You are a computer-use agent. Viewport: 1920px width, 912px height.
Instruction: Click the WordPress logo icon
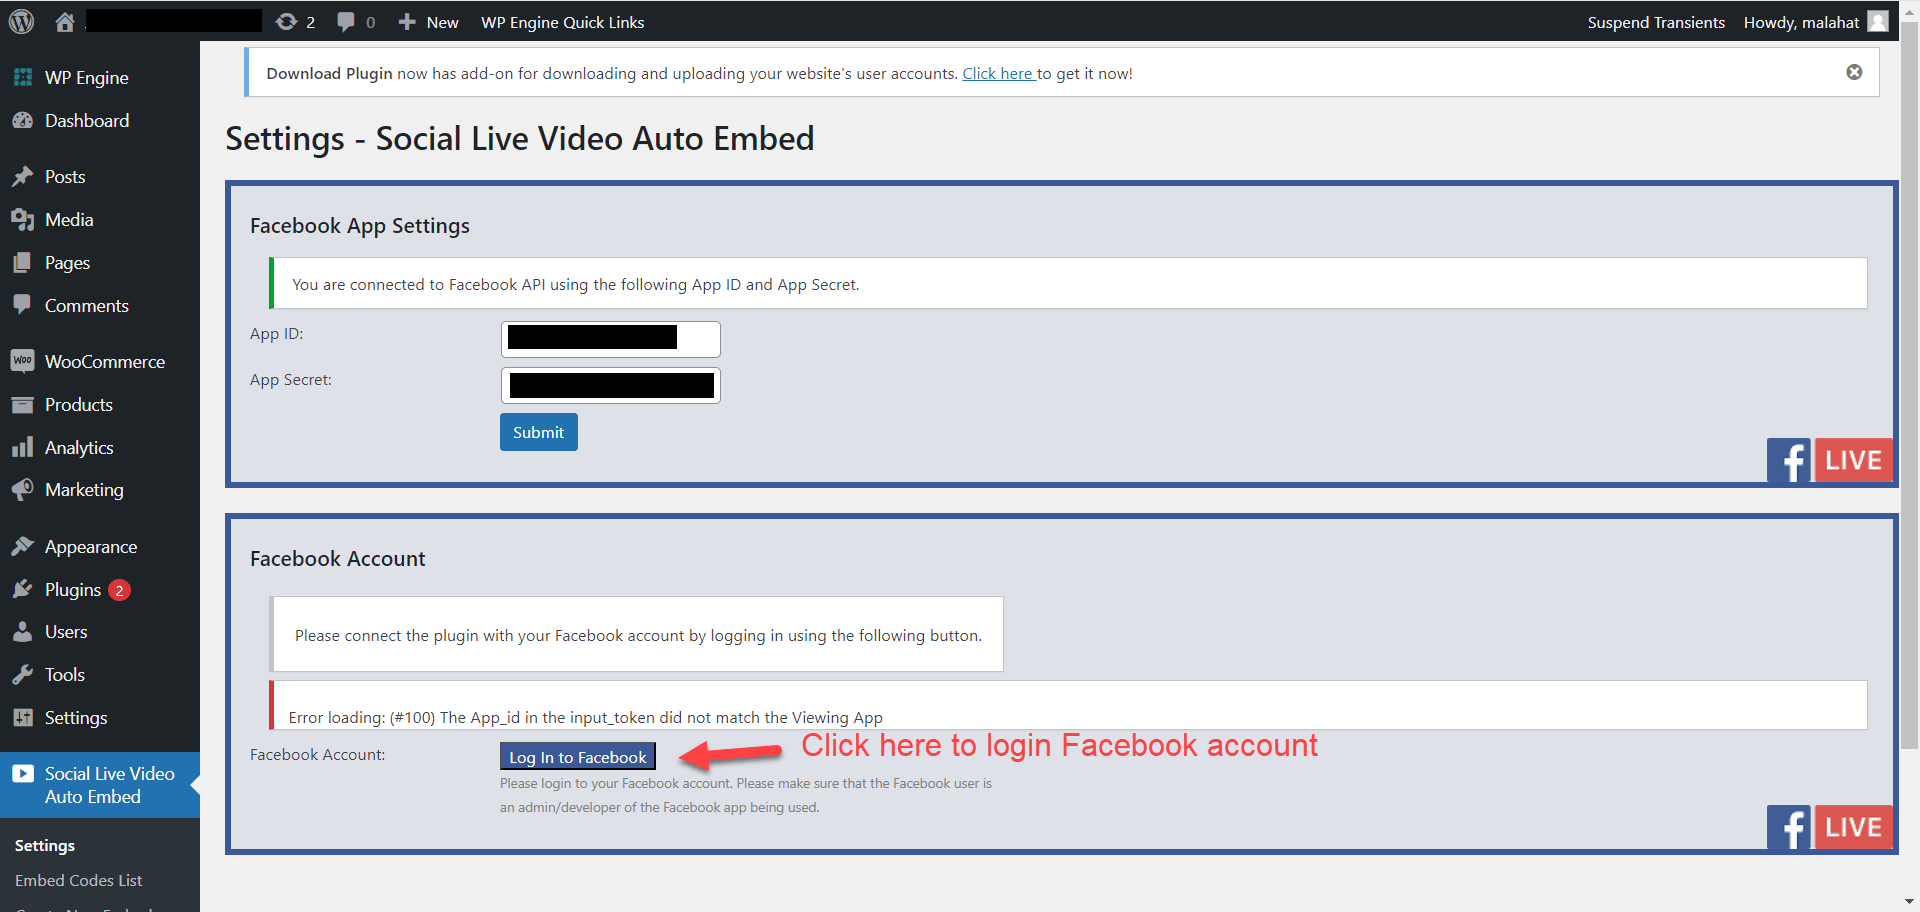[21, 21]
